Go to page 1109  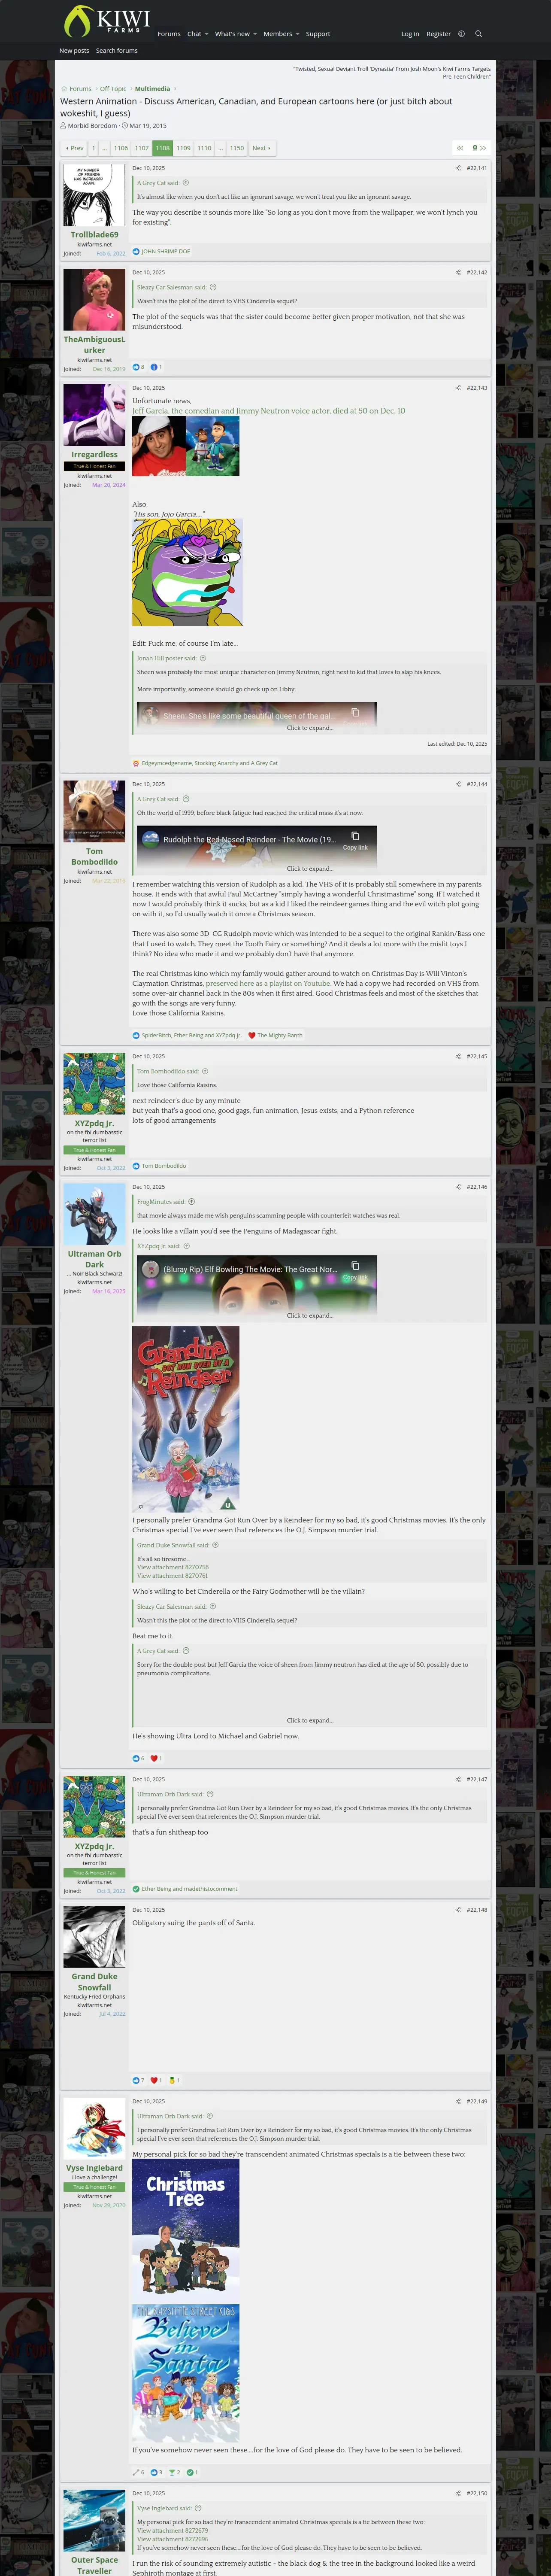(183, 148)
